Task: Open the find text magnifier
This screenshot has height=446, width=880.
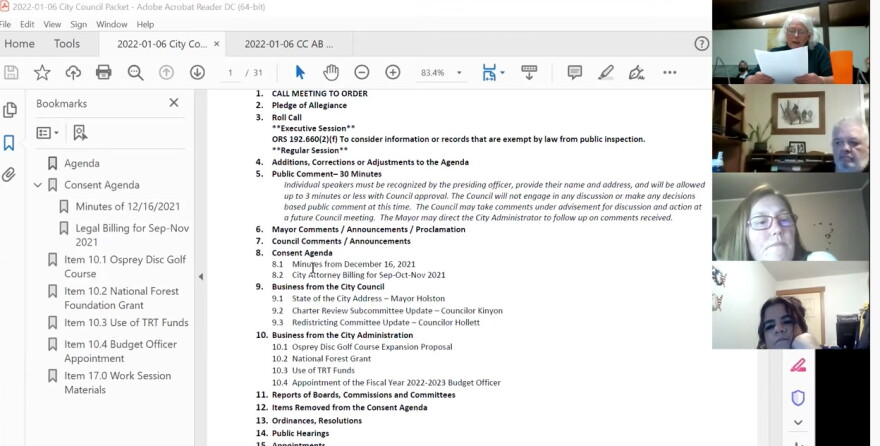Action: pos(135,72)
